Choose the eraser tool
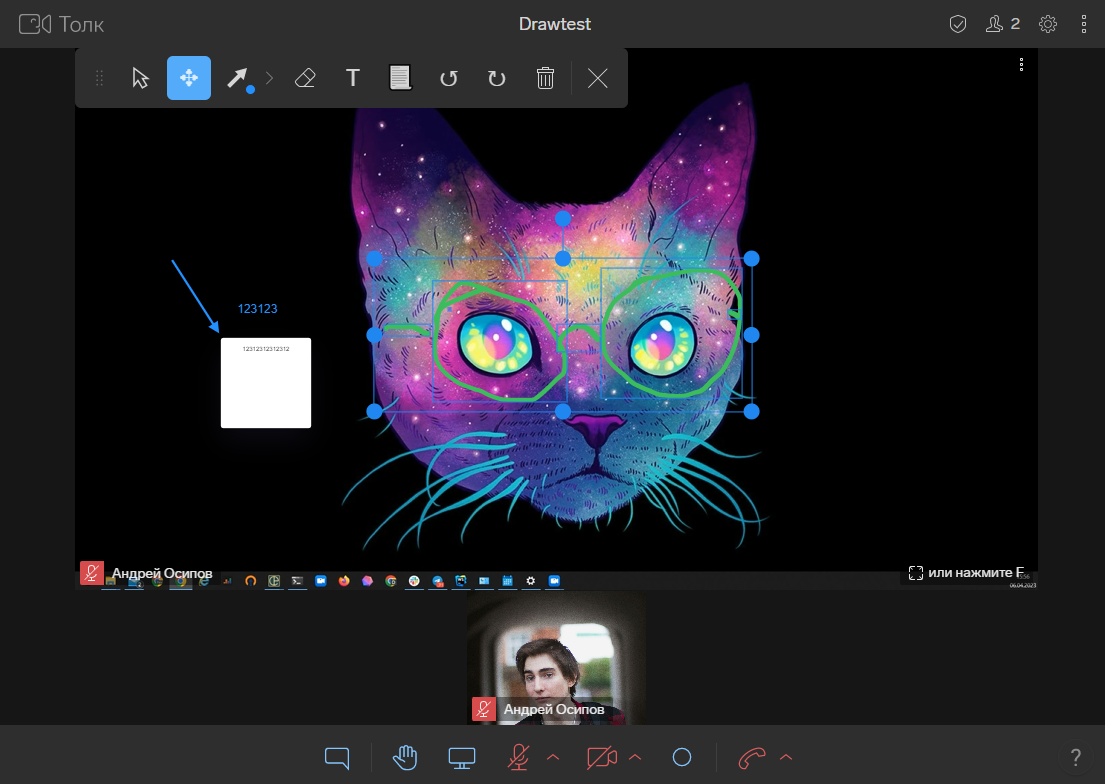This screenshot has height=784, width=1105. click(x=305, y=78)
